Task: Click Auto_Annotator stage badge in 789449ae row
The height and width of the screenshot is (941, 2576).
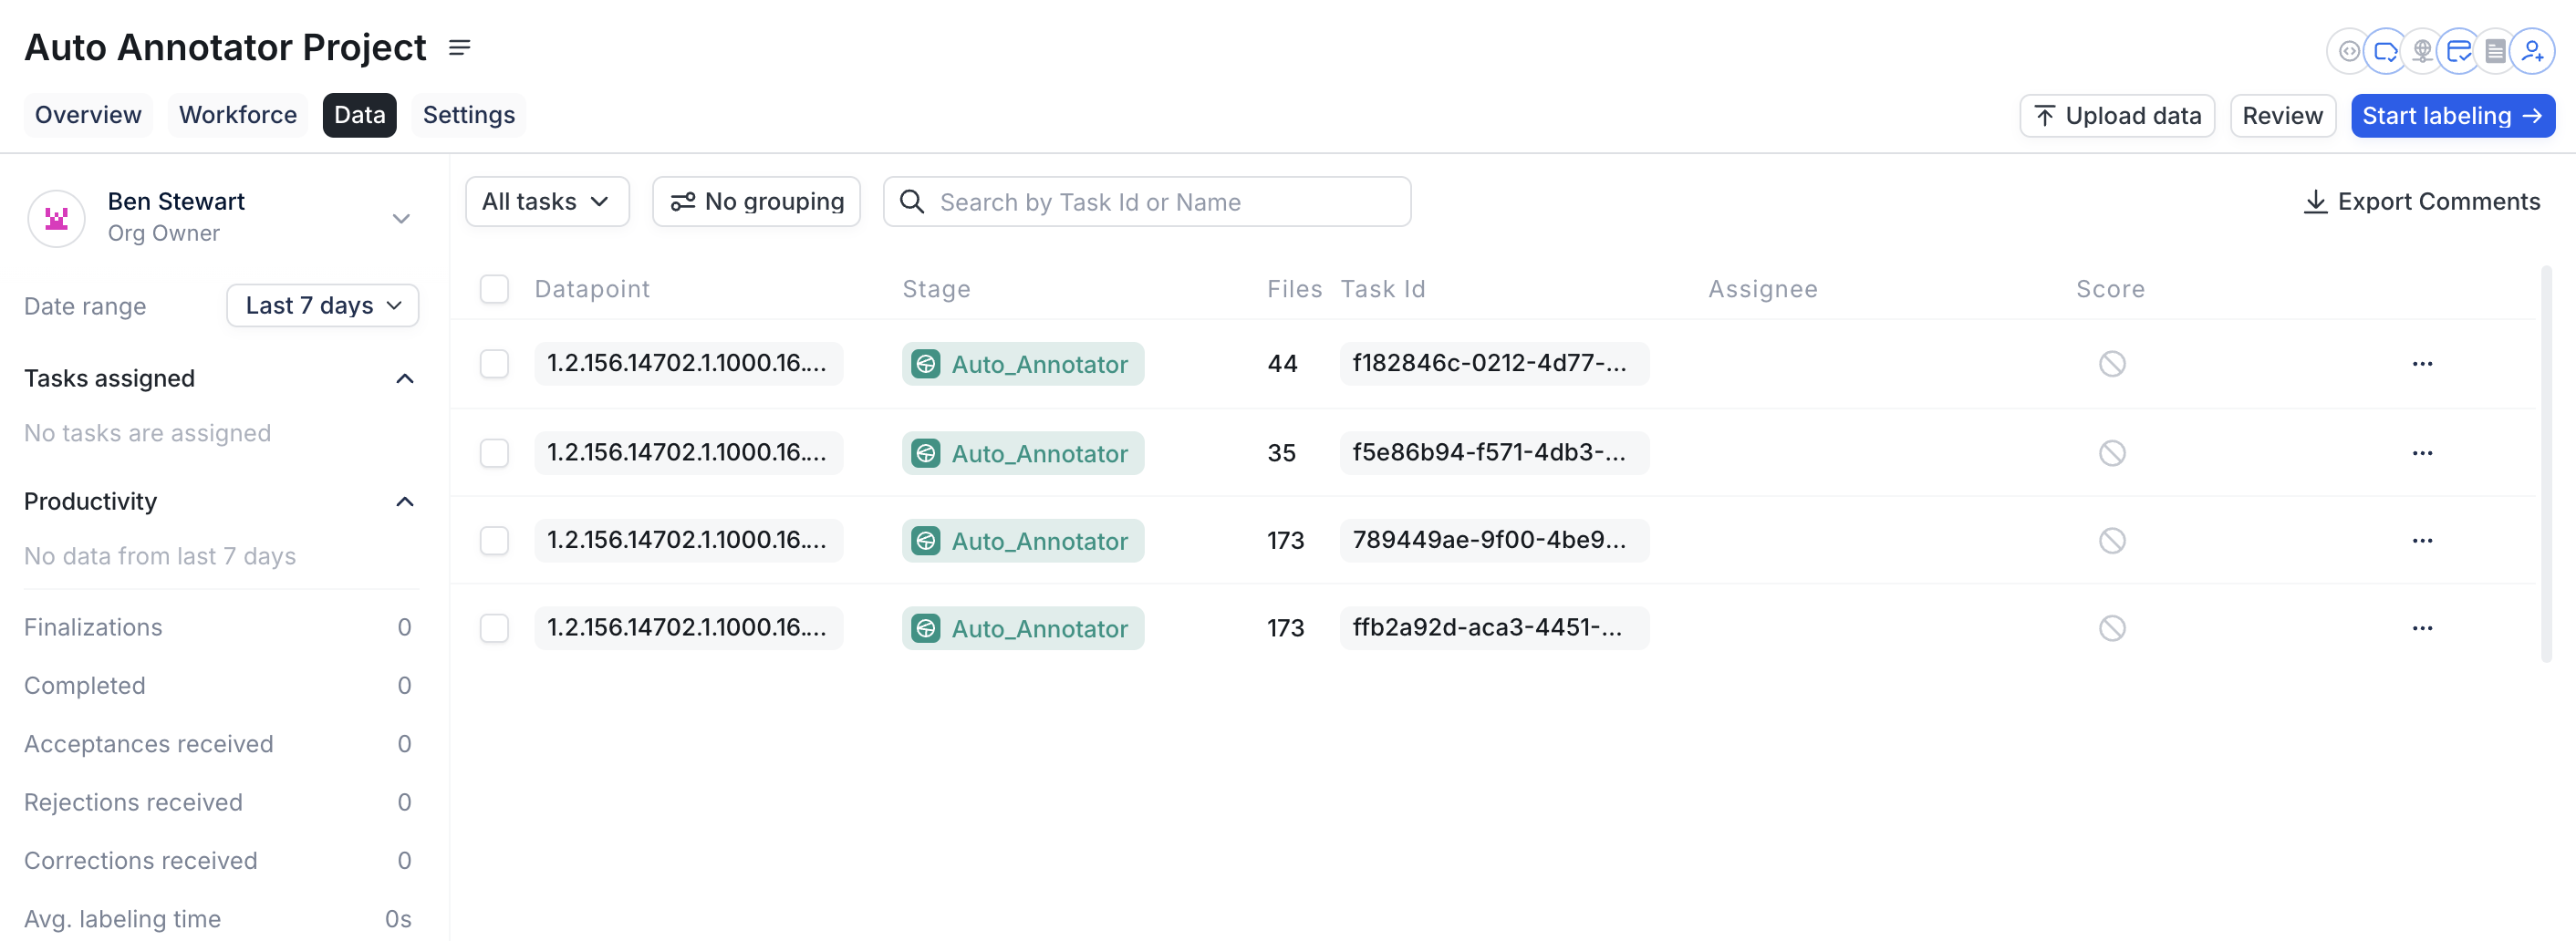Action: 1023,541
